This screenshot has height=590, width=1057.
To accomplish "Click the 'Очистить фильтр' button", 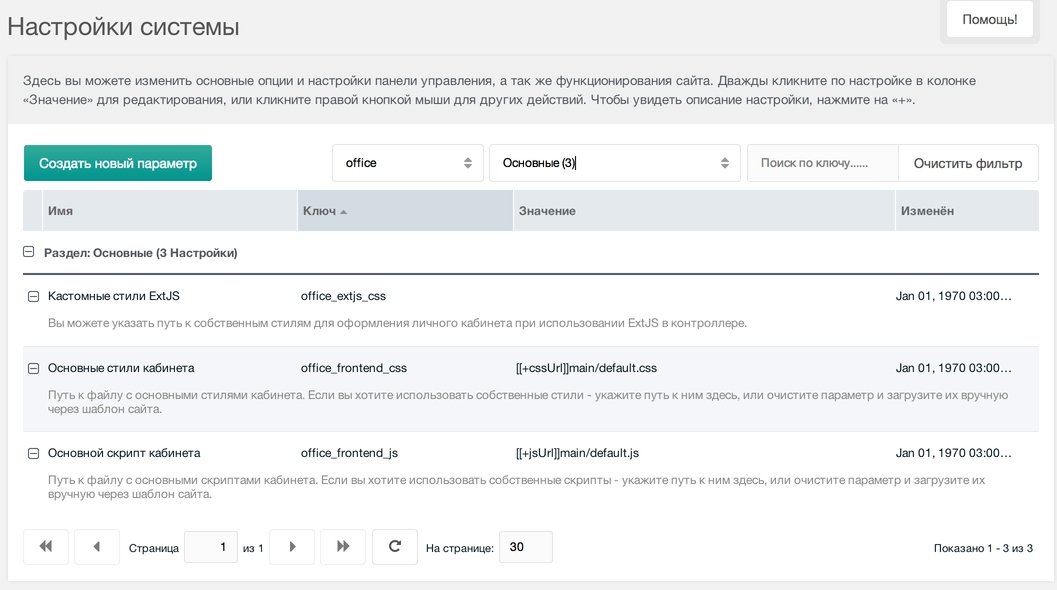I will [968, 163].
